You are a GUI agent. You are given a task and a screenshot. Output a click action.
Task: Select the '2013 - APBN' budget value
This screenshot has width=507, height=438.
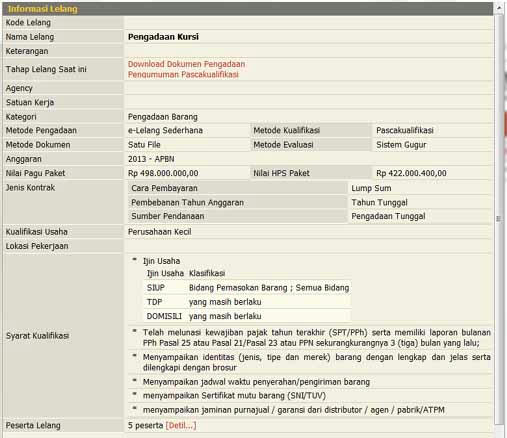tap(151, 159)
